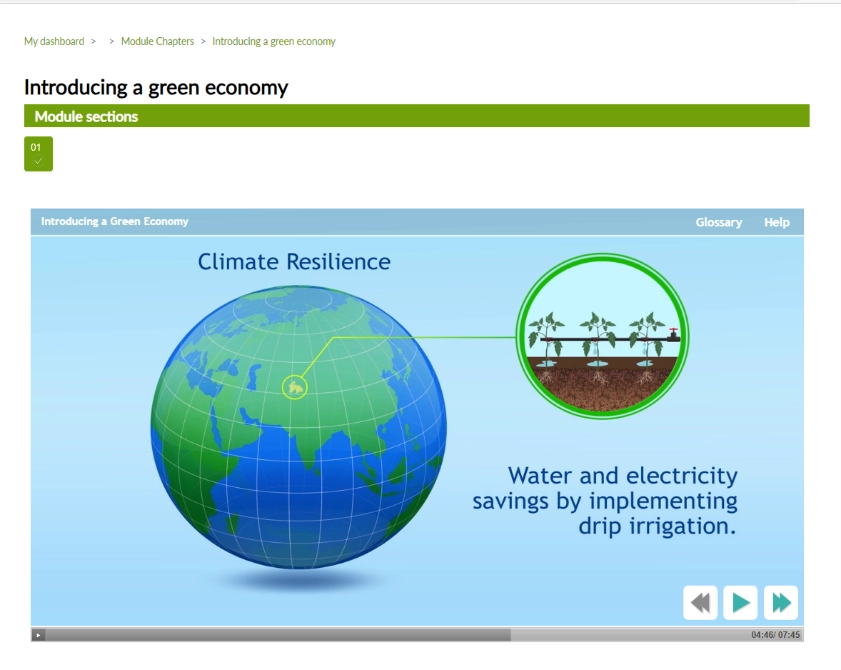841x670 pixels.
Task: Click the 04:46/ 07:45 time display
Action: tap(776, 635)
